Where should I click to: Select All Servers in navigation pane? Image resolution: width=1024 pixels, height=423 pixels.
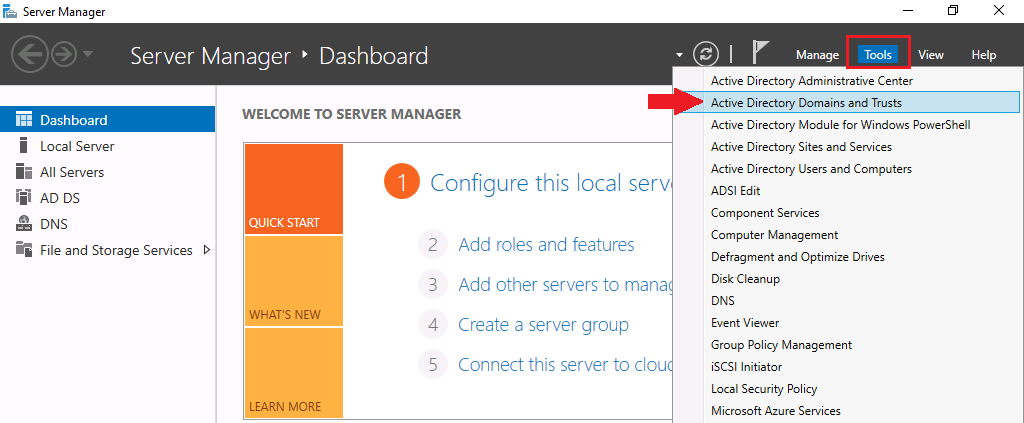tap(107, 172)
